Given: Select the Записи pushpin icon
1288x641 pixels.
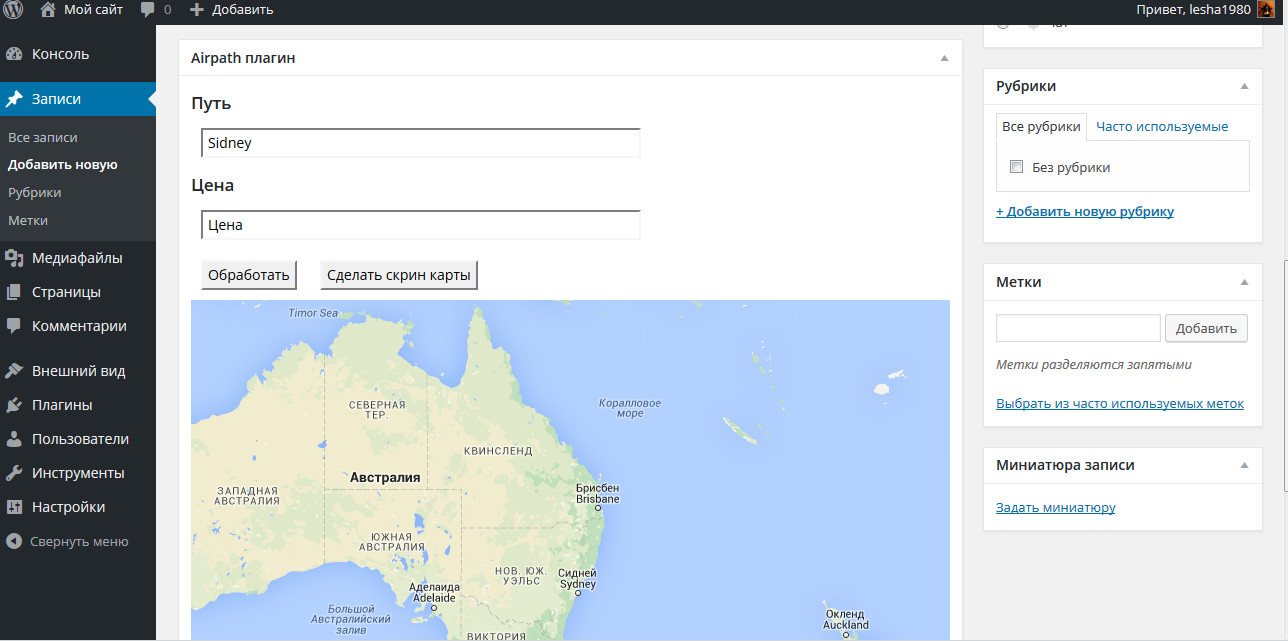Looking at the screenshot, I should click(14, 99).
